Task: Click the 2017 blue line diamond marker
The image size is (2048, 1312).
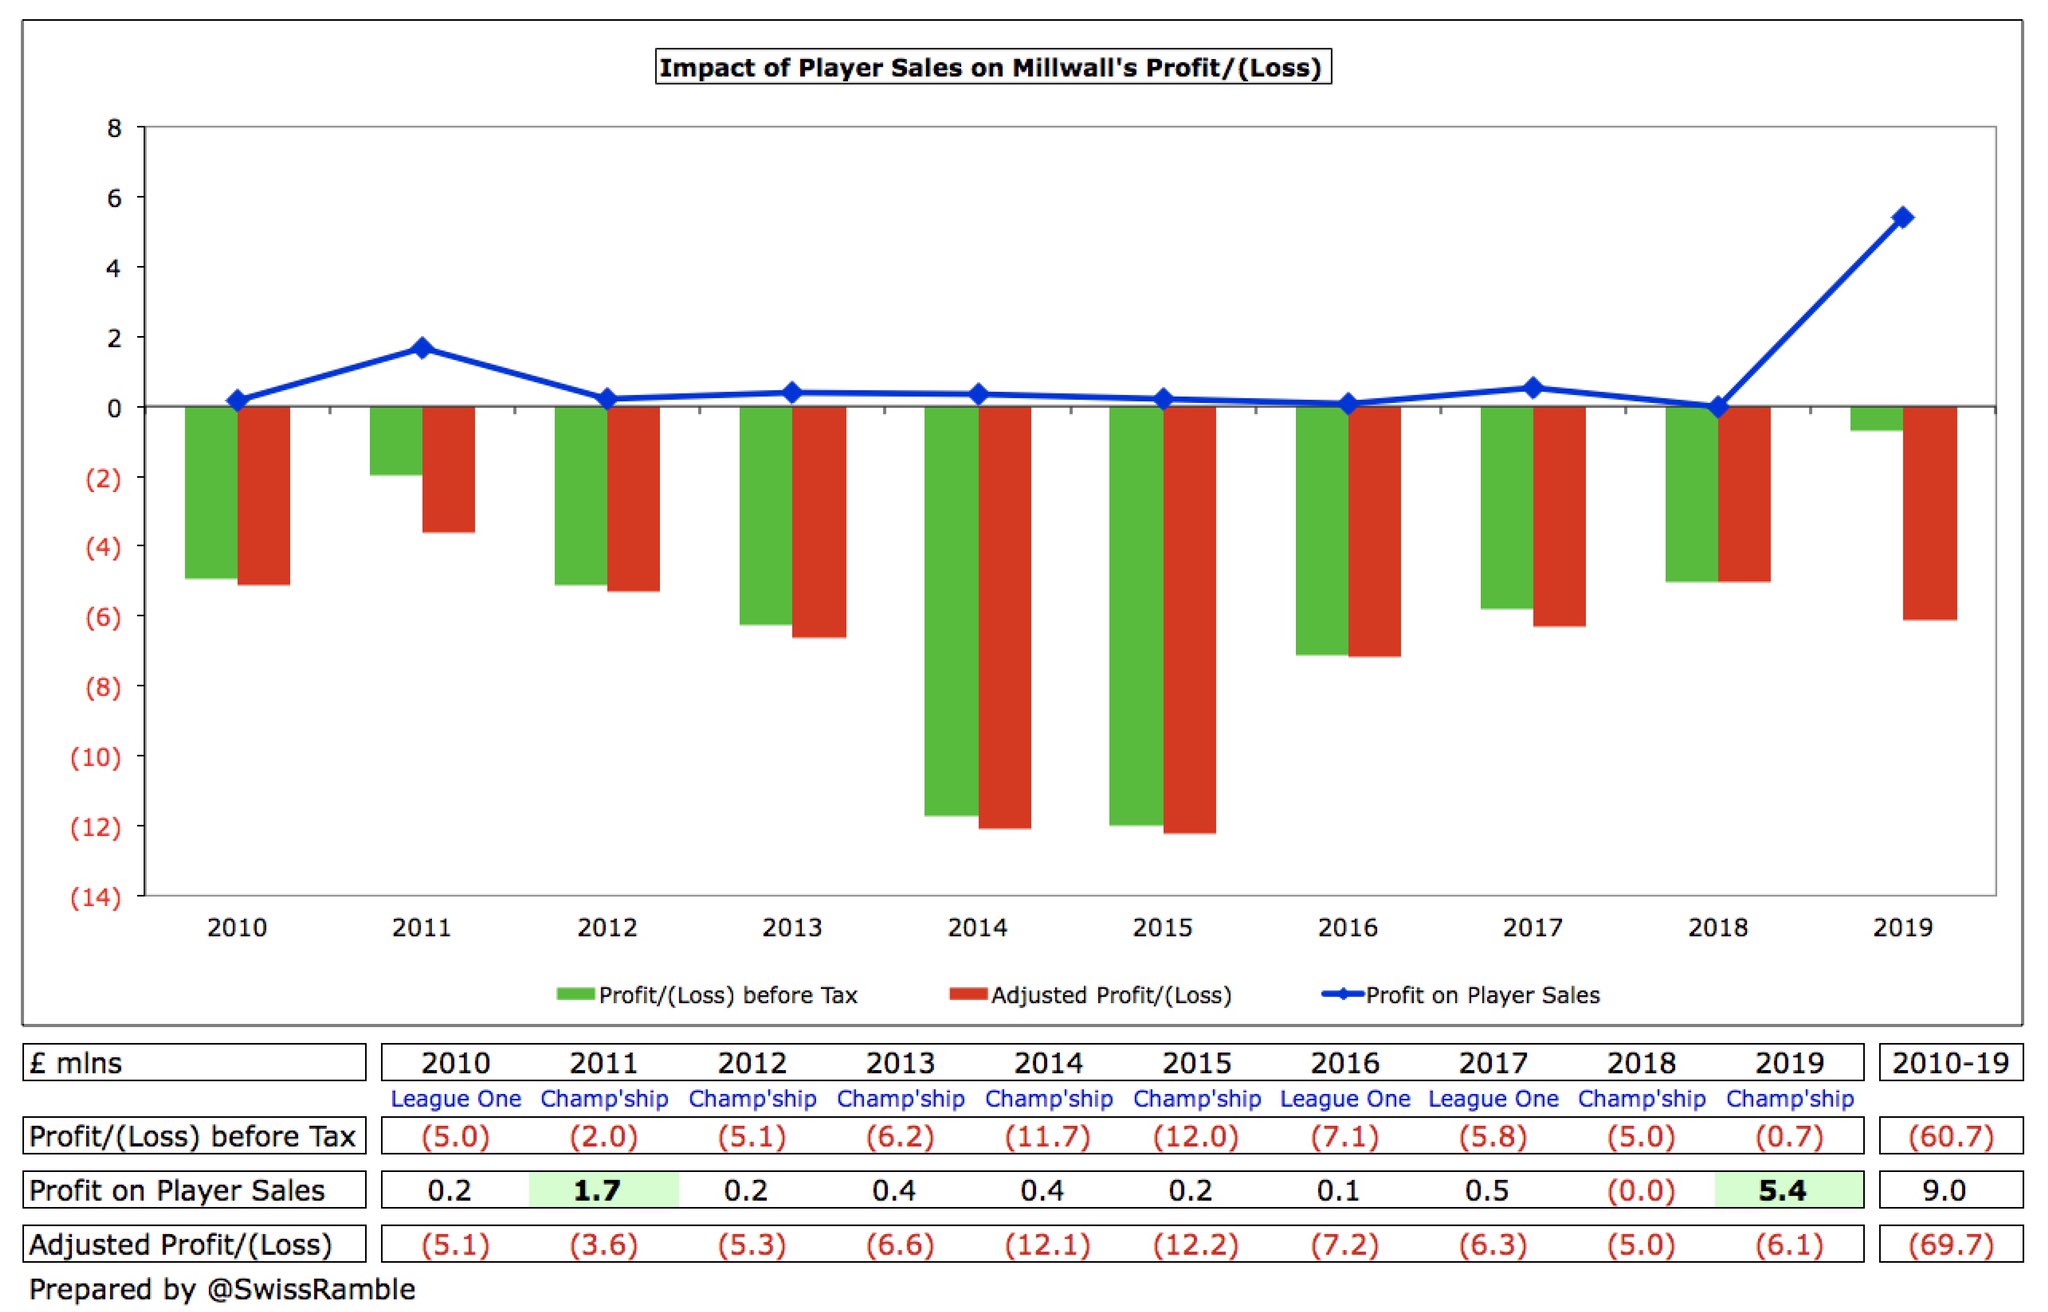Action: coord(1532,388)
